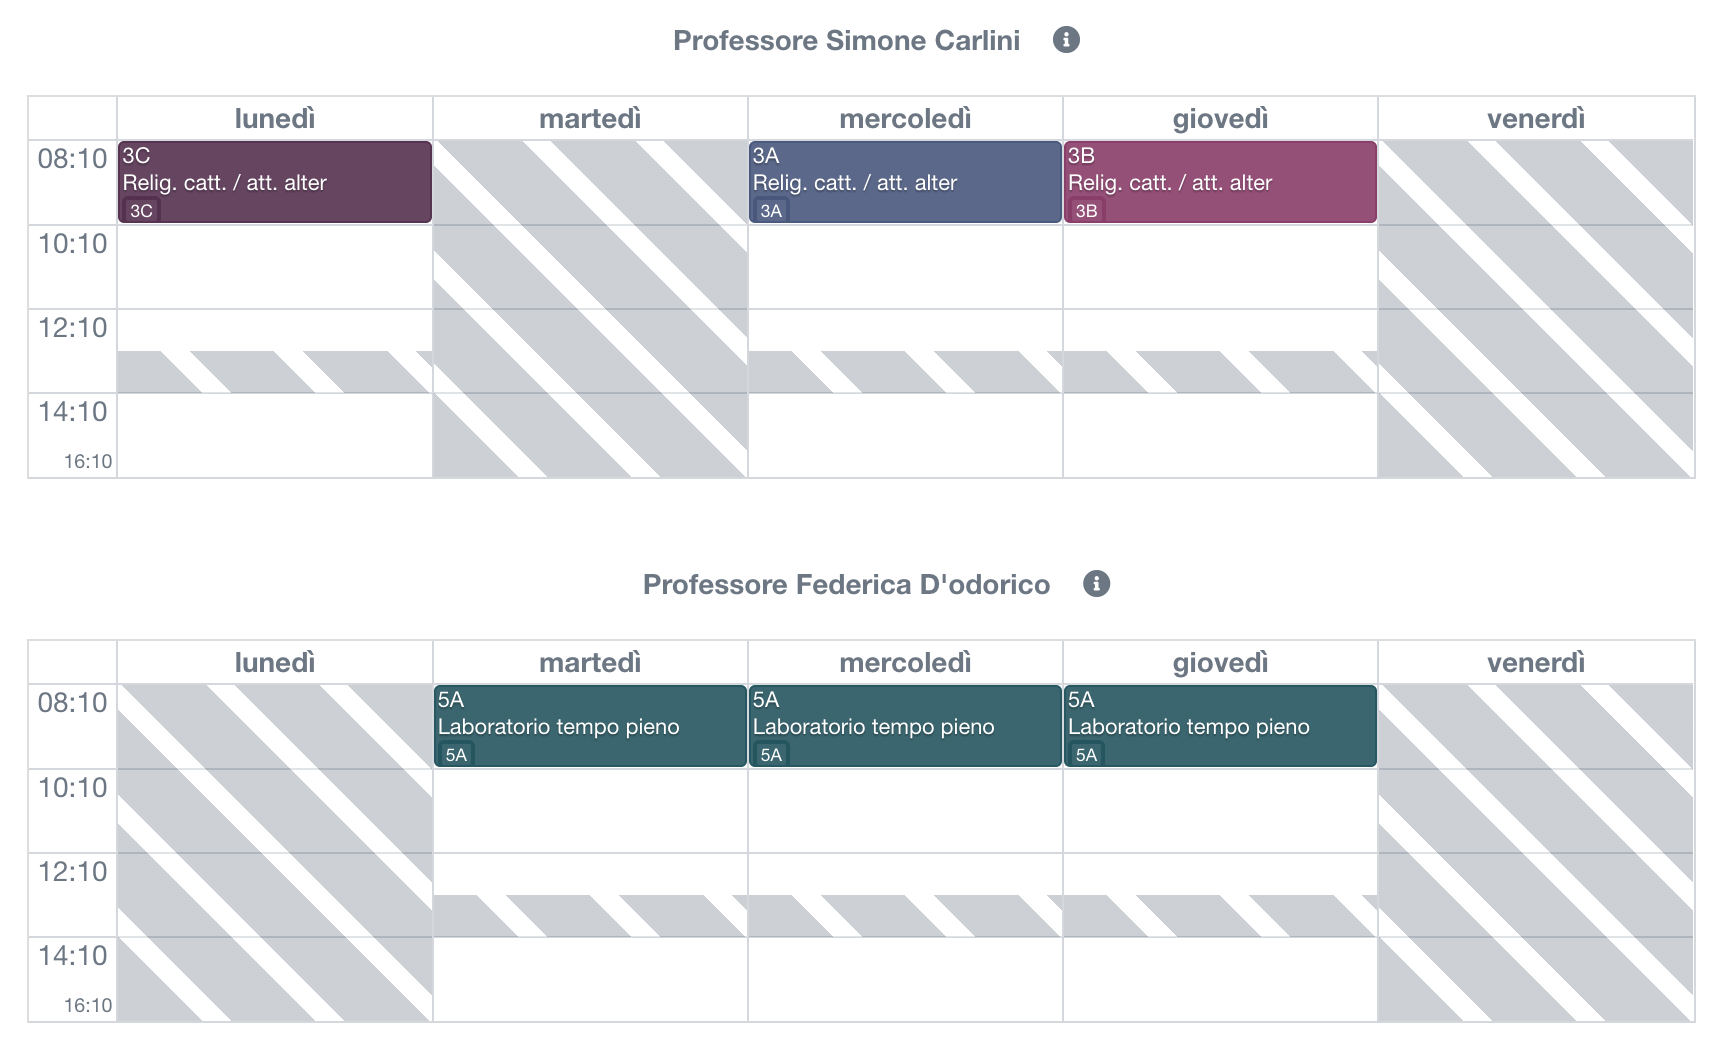Click the 3A class badge inside the blue block
This screenshot has width=1716, height=1052.
click(x=771, y=211)
